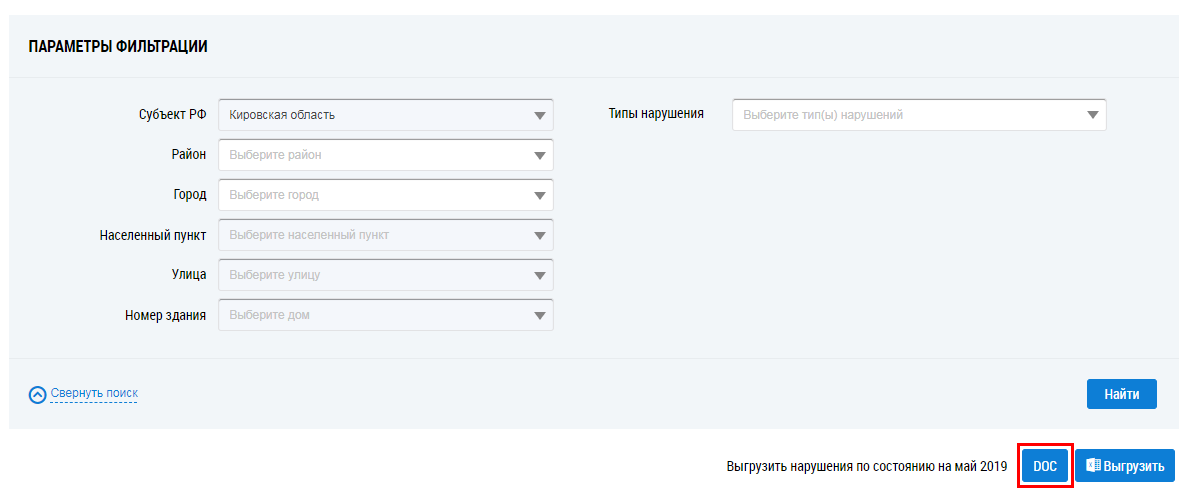Click the Выберите населенный пункт field
This screenshot has height=493, width=1188.
point(309,235)
